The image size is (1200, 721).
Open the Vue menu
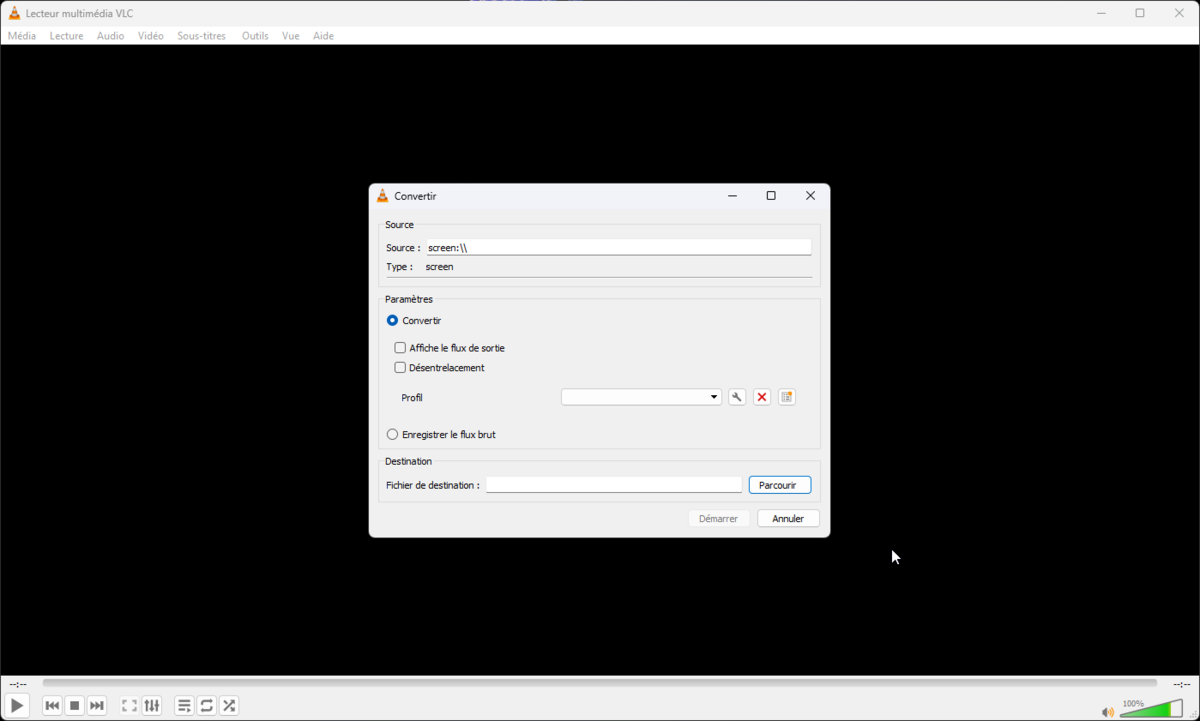tap(291, 36)
